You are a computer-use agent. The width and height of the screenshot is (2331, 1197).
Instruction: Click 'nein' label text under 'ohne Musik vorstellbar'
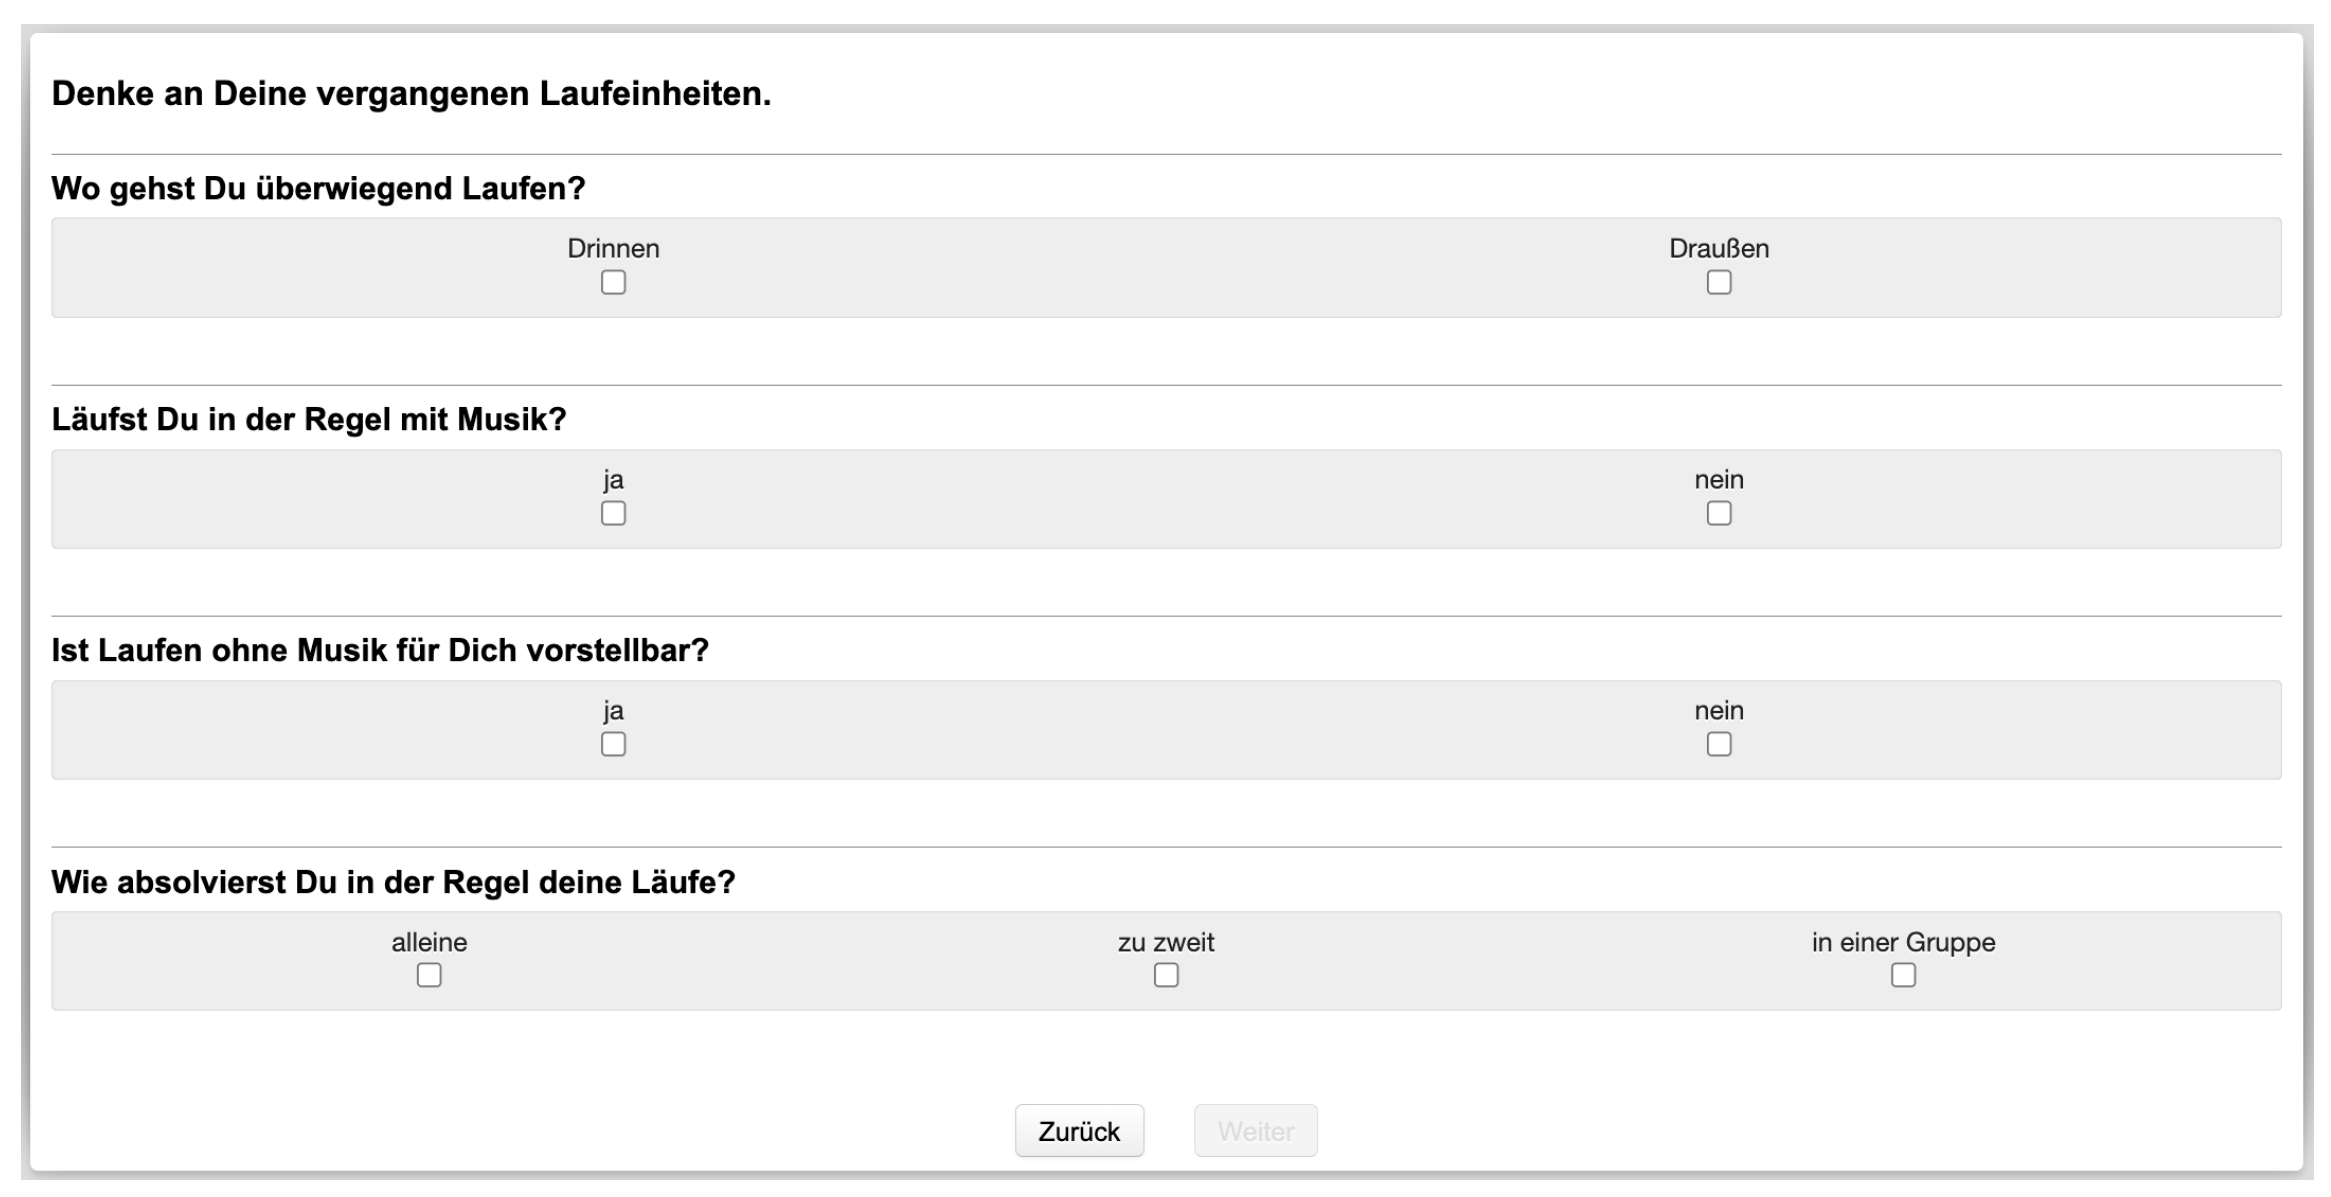point(1718,711)
